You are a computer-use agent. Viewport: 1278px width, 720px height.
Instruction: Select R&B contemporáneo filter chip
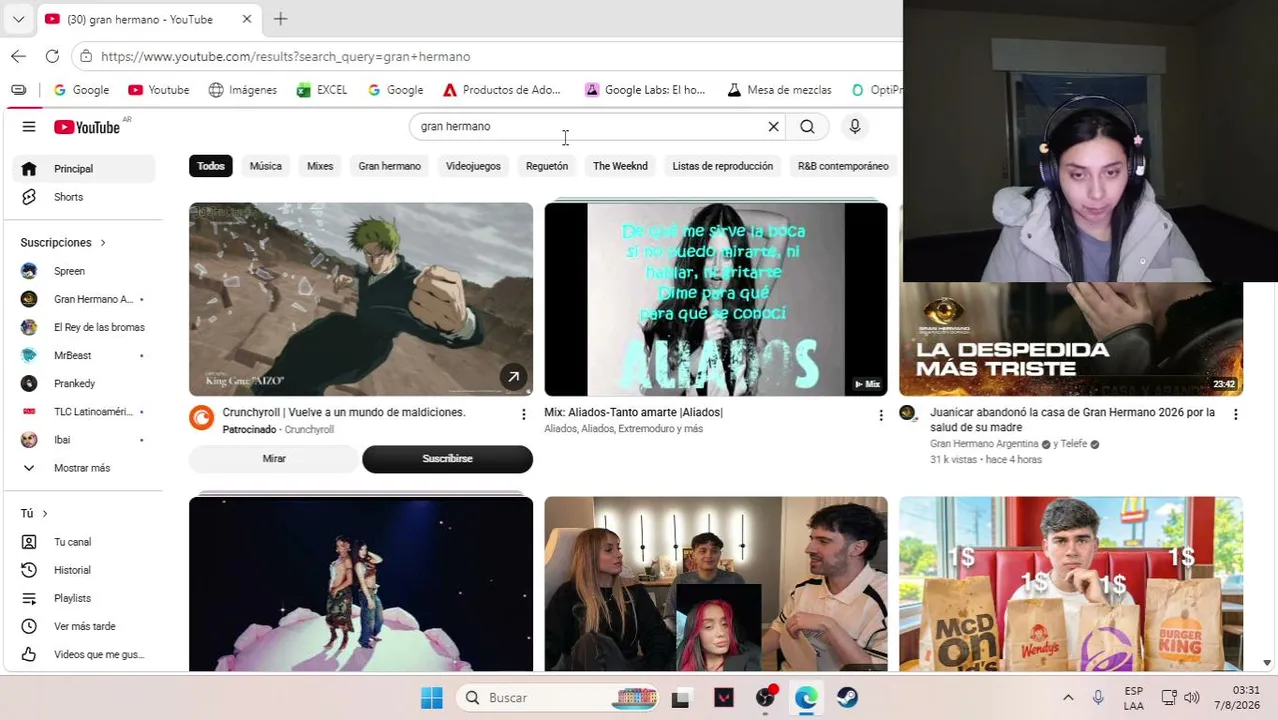tap(843, 166)
